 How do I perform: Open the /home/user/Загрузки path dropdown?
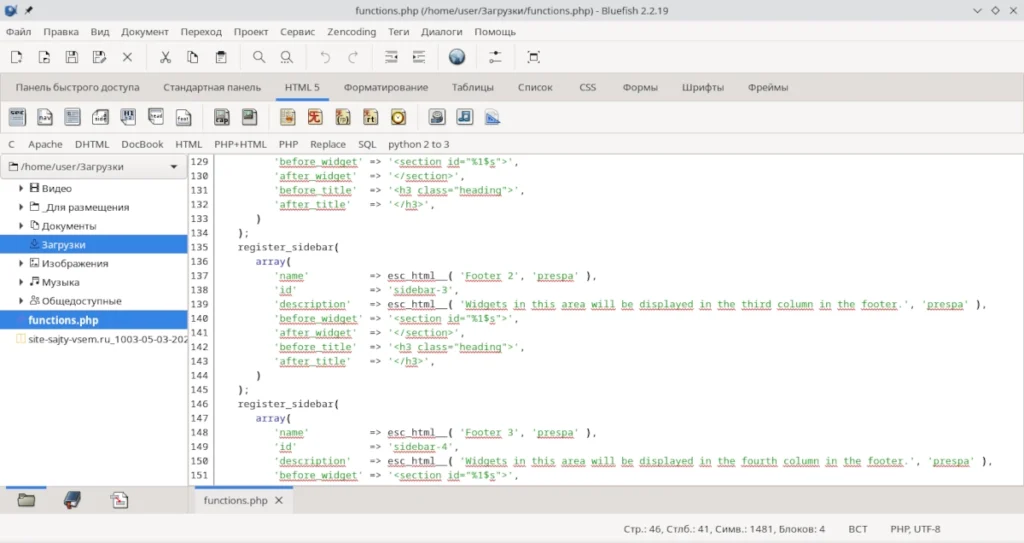93,167
